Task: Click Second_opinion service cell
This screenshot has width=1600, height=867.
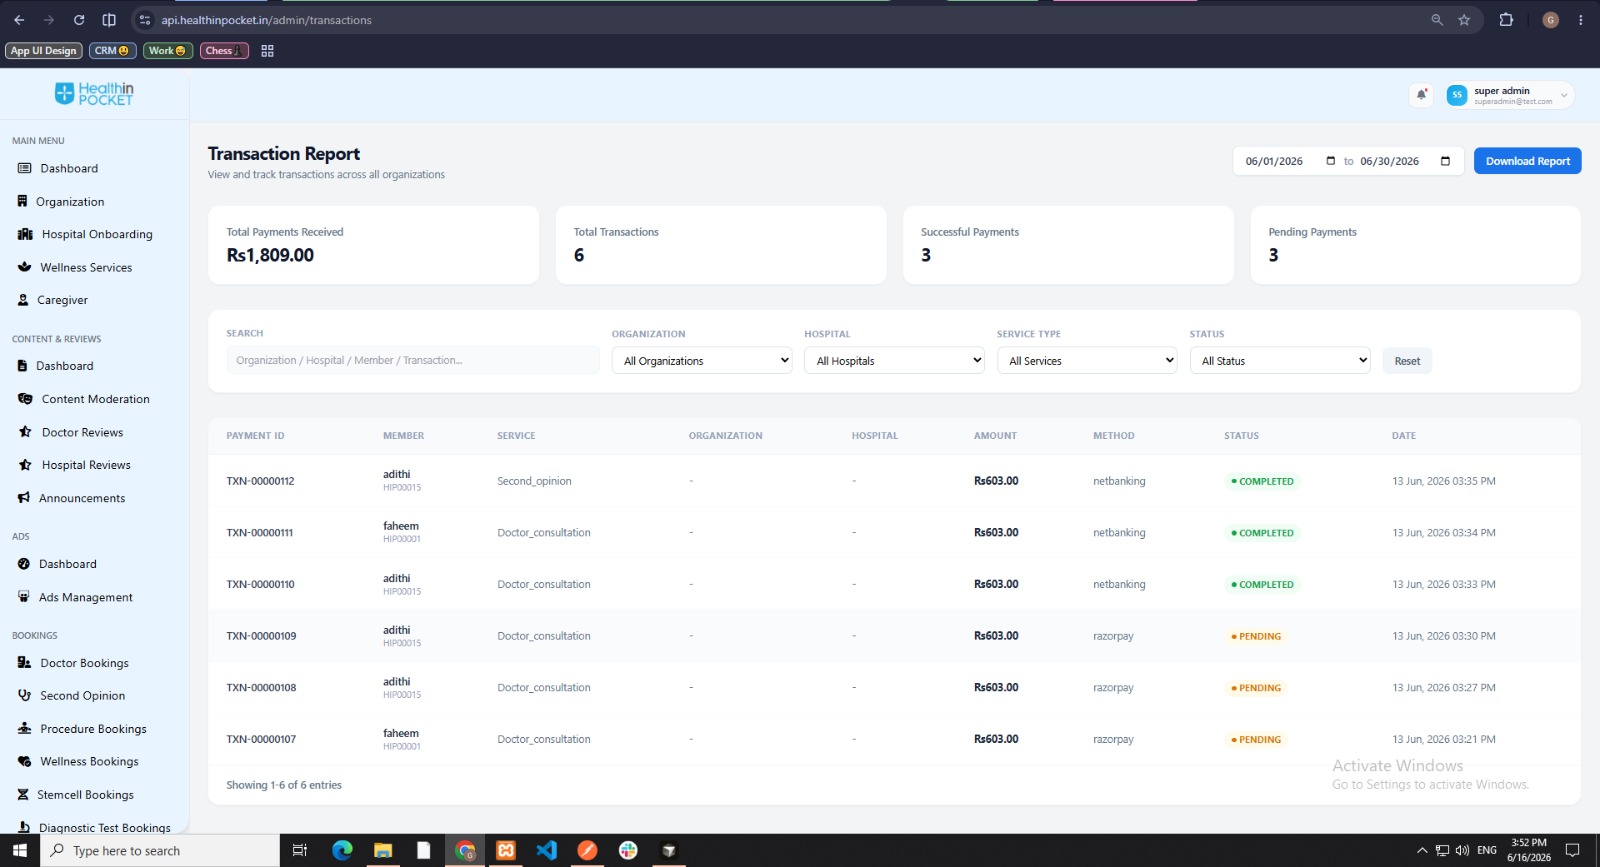Action: point(534,481)
